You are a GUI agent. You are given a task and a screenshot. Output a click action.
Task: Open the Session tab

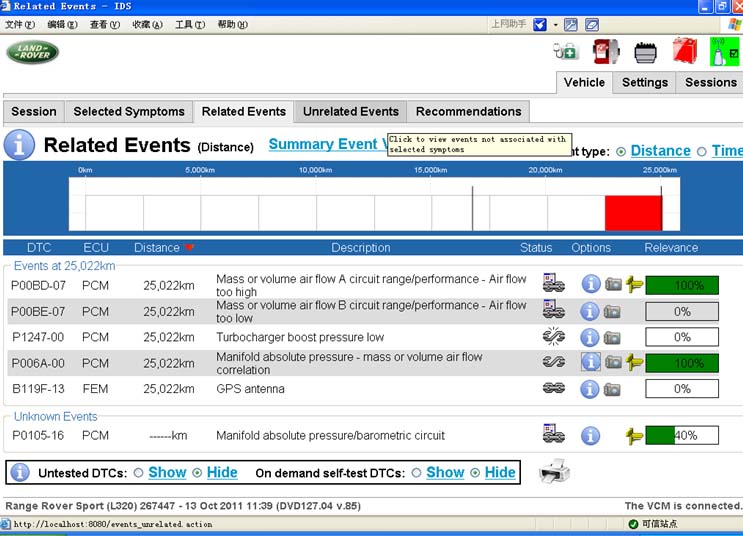[x=34, y=112]
